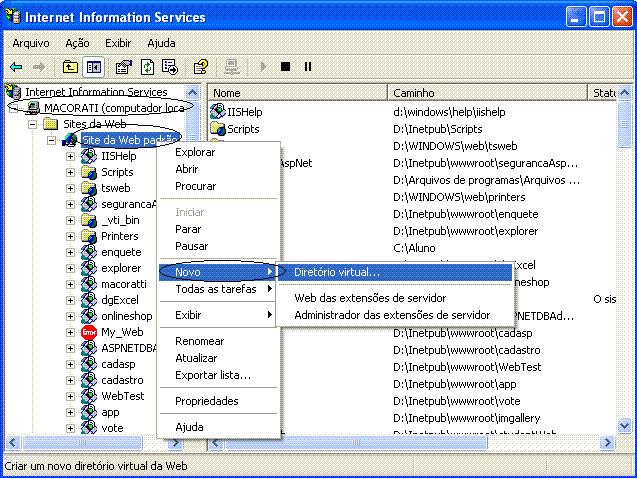The width and height of the screenshot is (637, 478).
Task: Click the IISHelp icon in the tree
Action: click(89, 156)
